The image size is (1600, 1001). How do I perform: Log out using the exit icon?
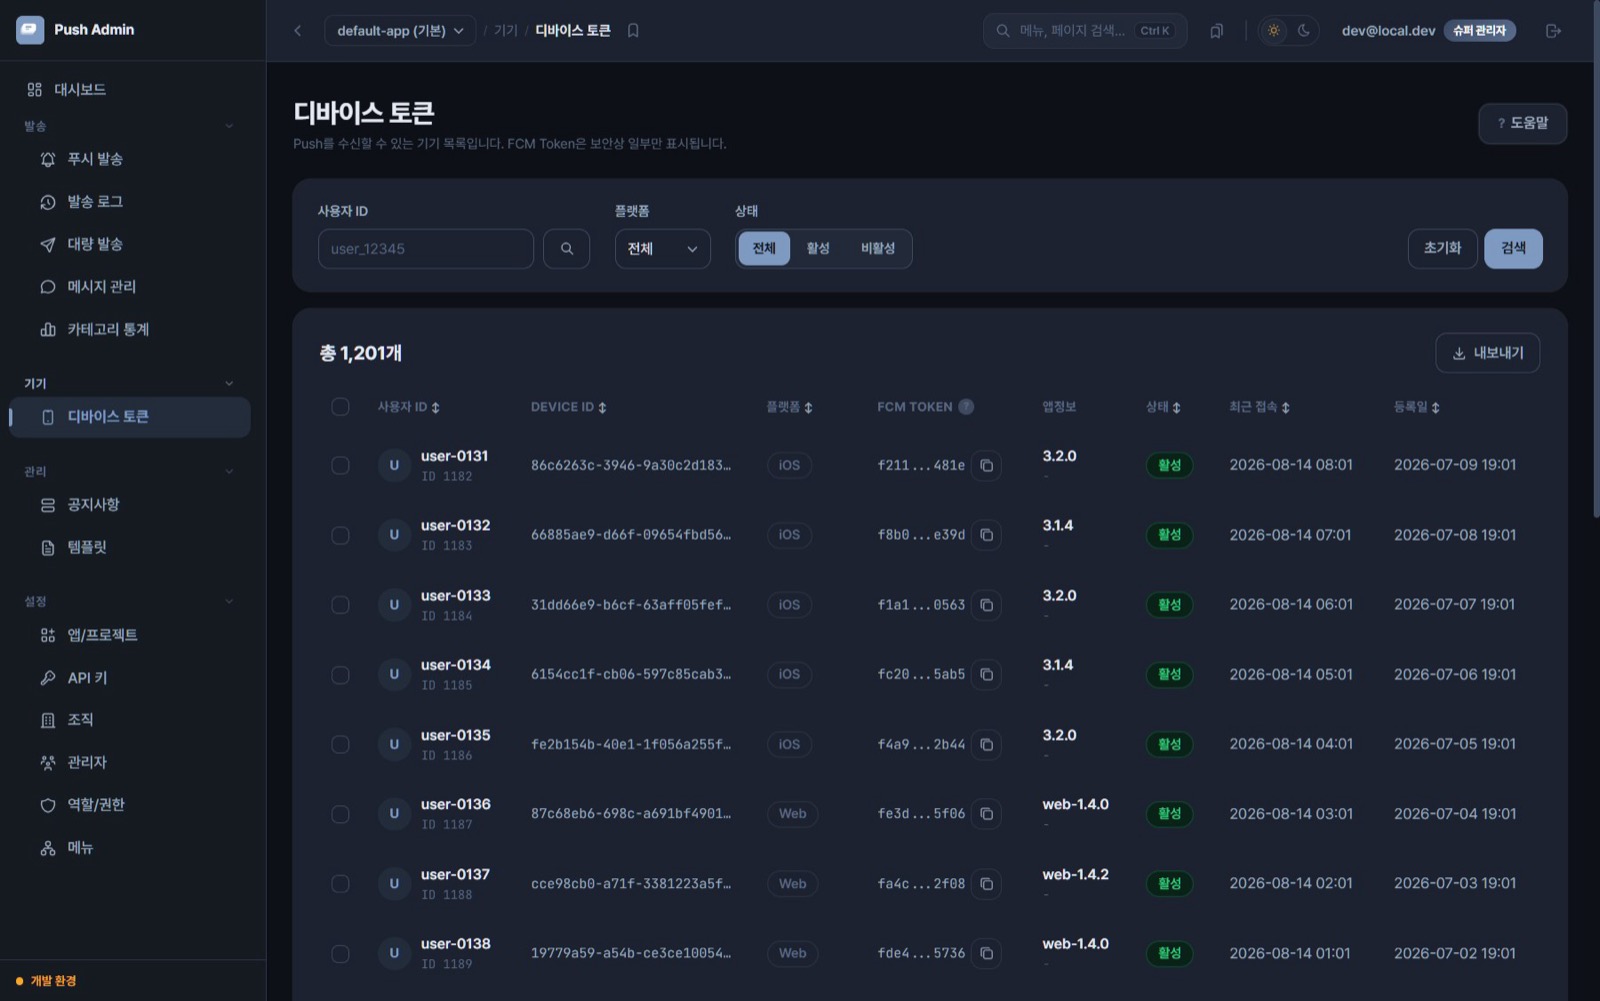(x=1553, y=31)
